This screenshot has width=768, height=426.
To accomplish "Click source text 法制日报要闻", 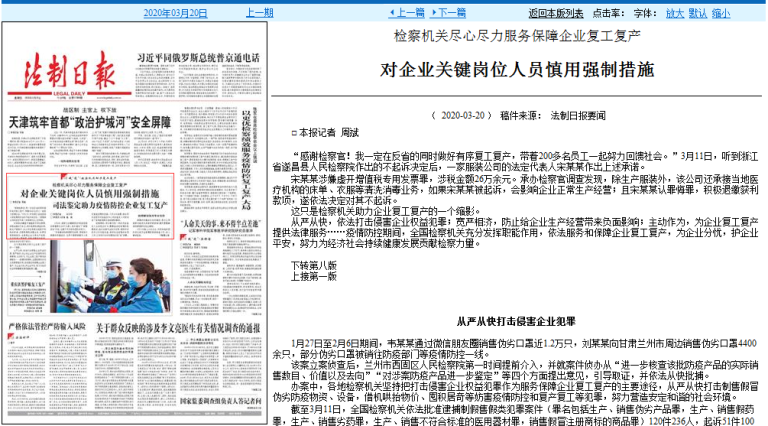I will point(578,116).
